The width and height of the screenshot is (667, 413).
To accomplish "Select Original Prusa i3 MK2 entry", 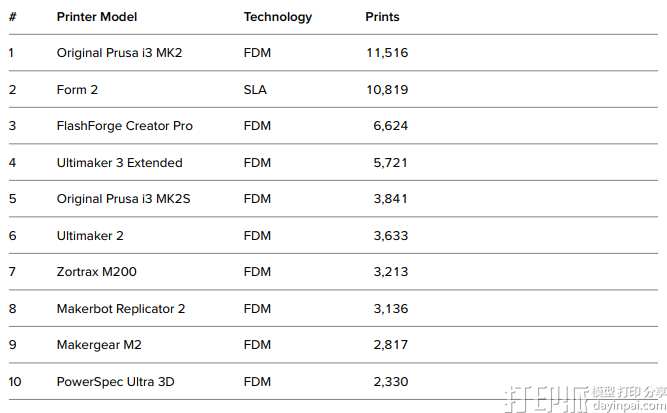I will click(119, 53).
